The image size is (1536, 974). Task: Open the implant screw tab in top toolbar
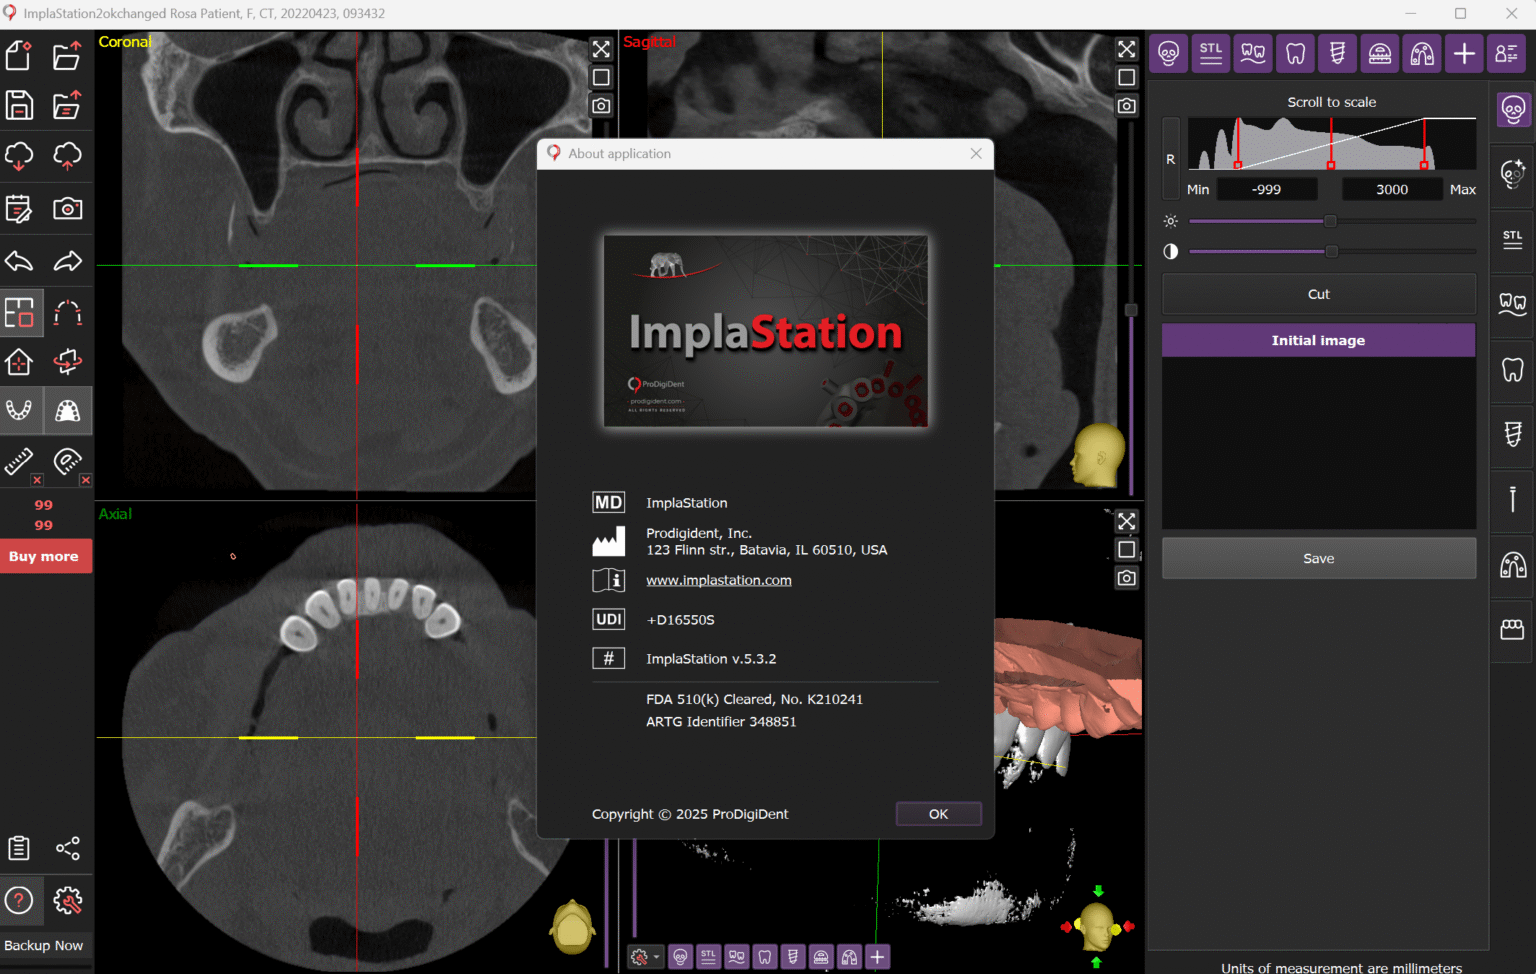1337,53
